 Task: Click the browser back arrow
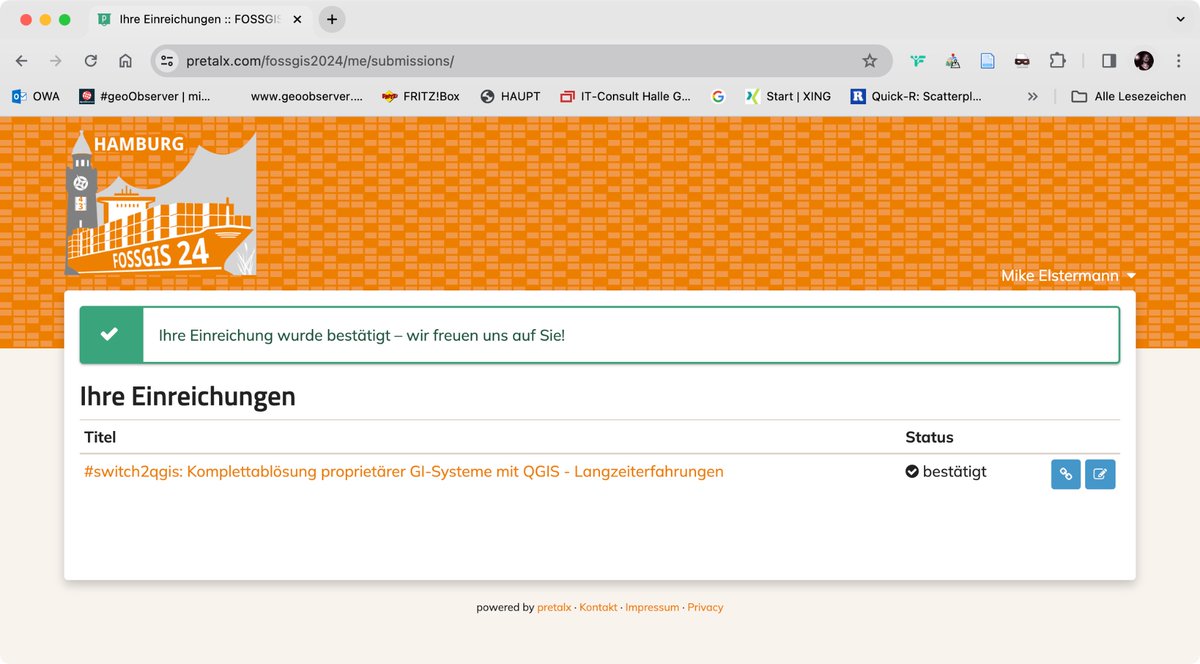22,61
